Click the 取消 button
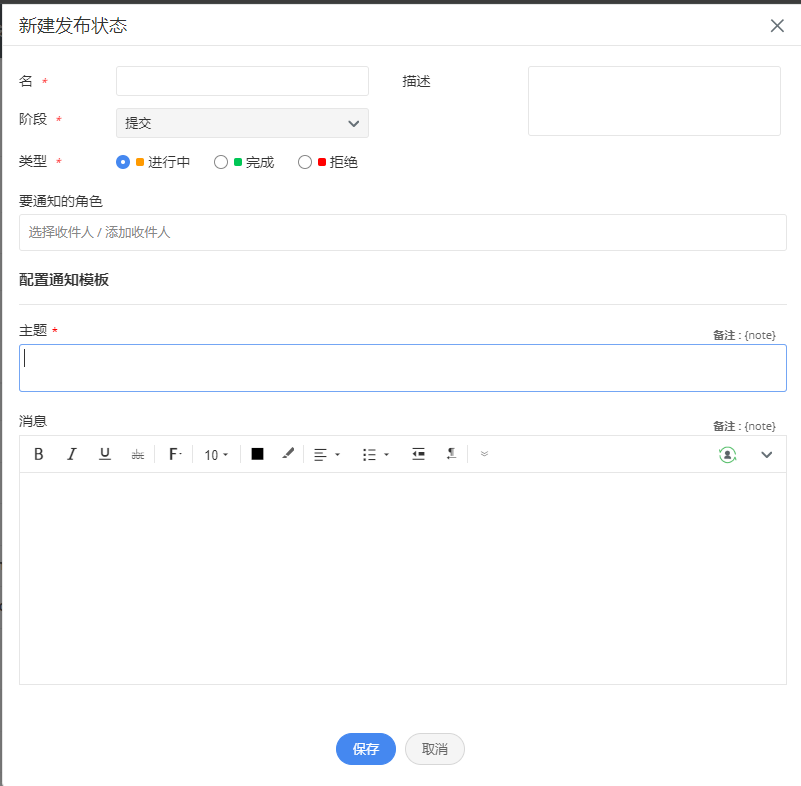 coord(435,749)
